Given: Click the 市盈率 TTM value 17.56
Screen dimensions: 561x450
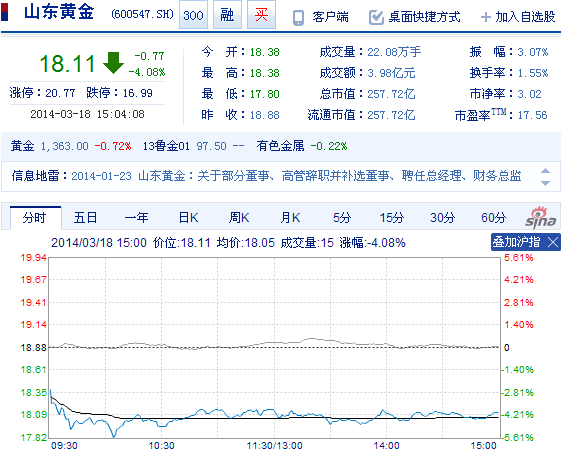Looking at the screenshot, I should coord(532,115).
